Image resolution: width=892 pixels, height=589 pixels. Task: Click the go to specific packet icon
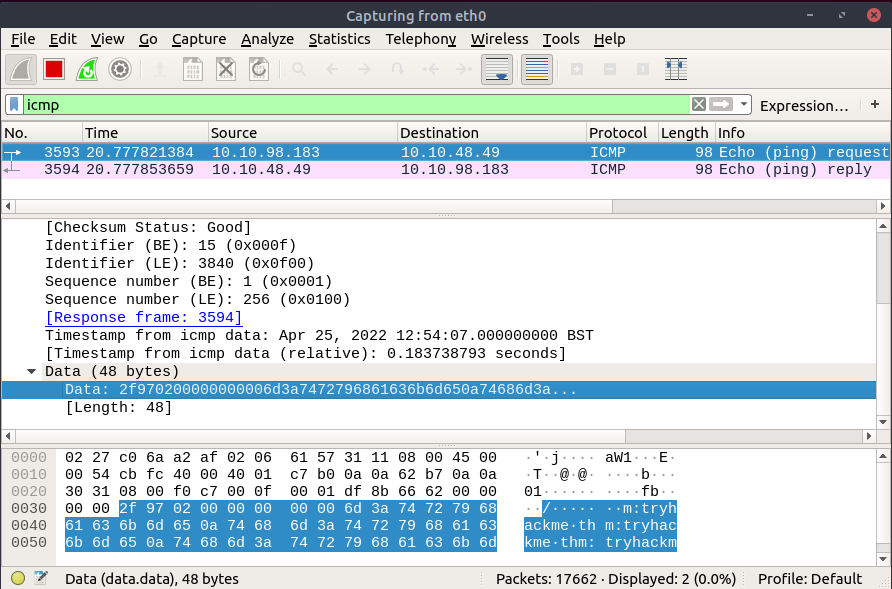coord(398,69)
